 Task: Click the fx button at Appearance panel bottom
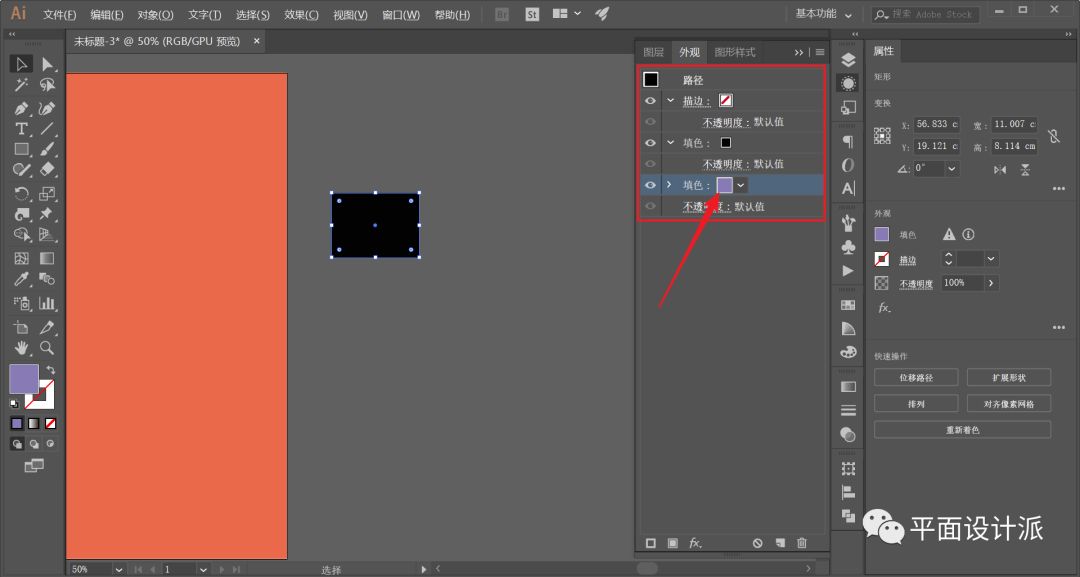[695, 543]
